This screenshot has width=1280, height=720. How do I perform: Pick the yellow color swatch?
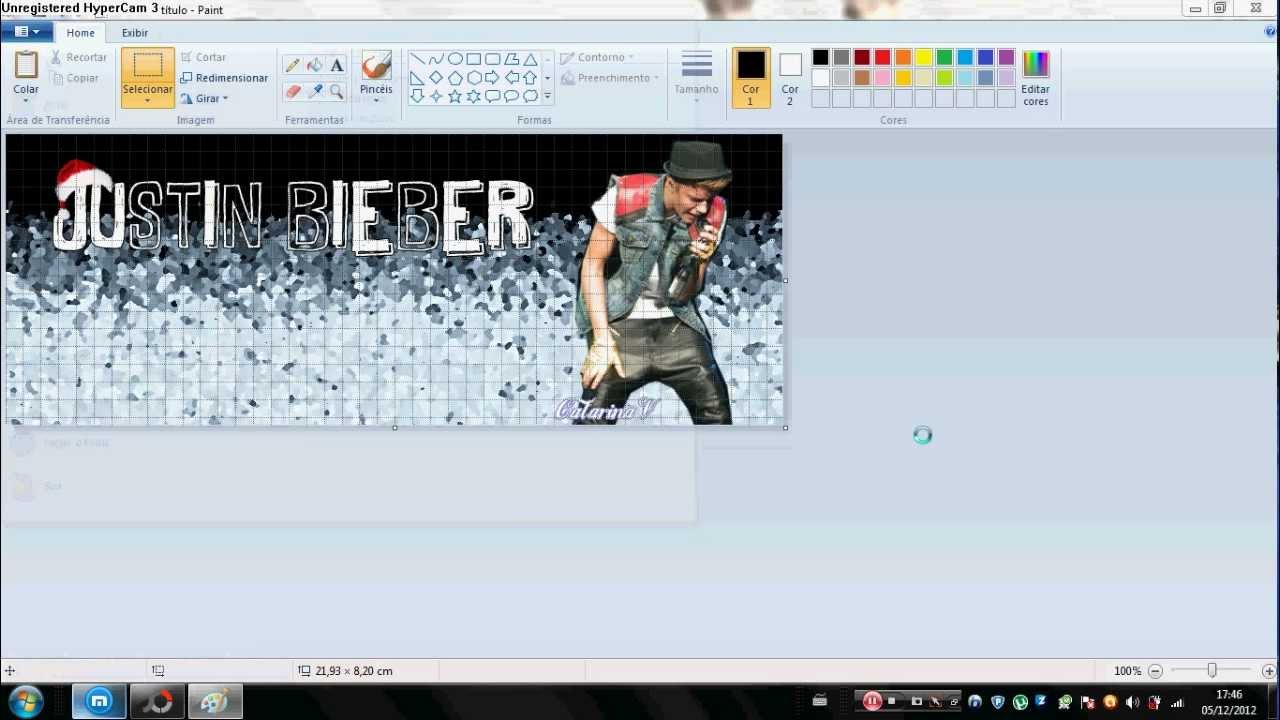[924, 58]
